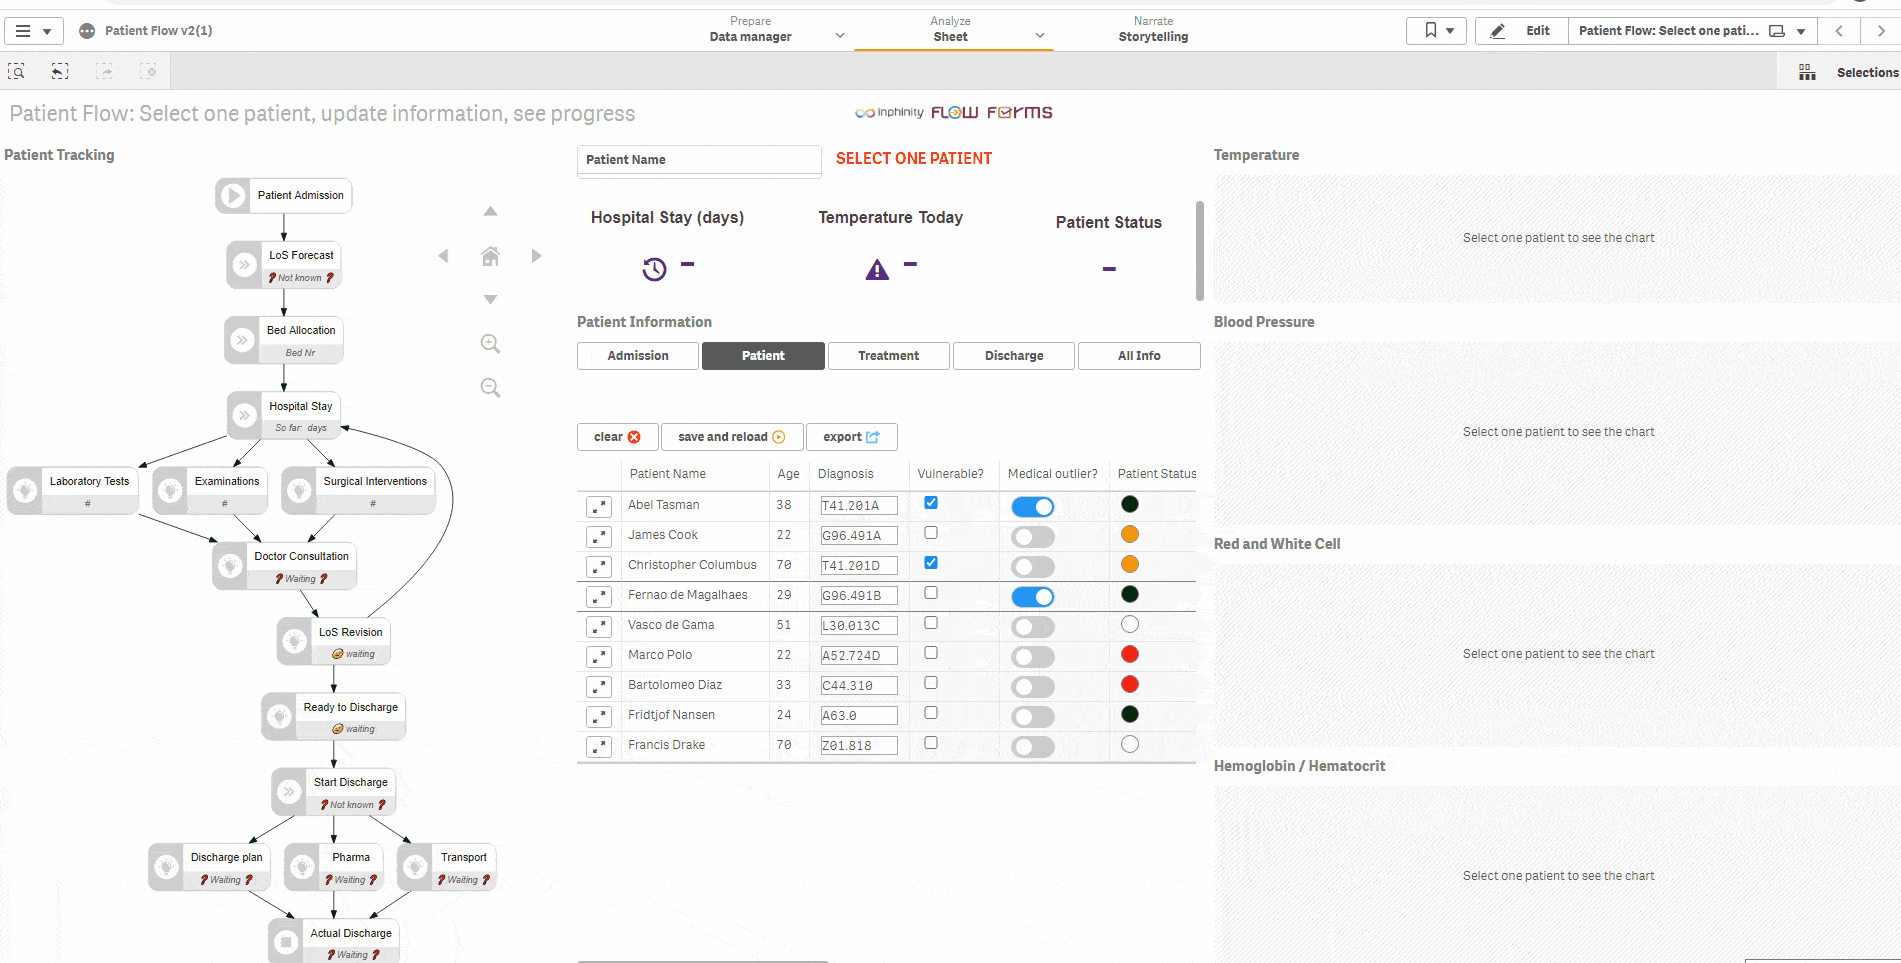Screen dimensions: 1901x963
Task: Turn on Medical outlier for James Cook
Action: pyautogui.click(x=1033, y=537)
